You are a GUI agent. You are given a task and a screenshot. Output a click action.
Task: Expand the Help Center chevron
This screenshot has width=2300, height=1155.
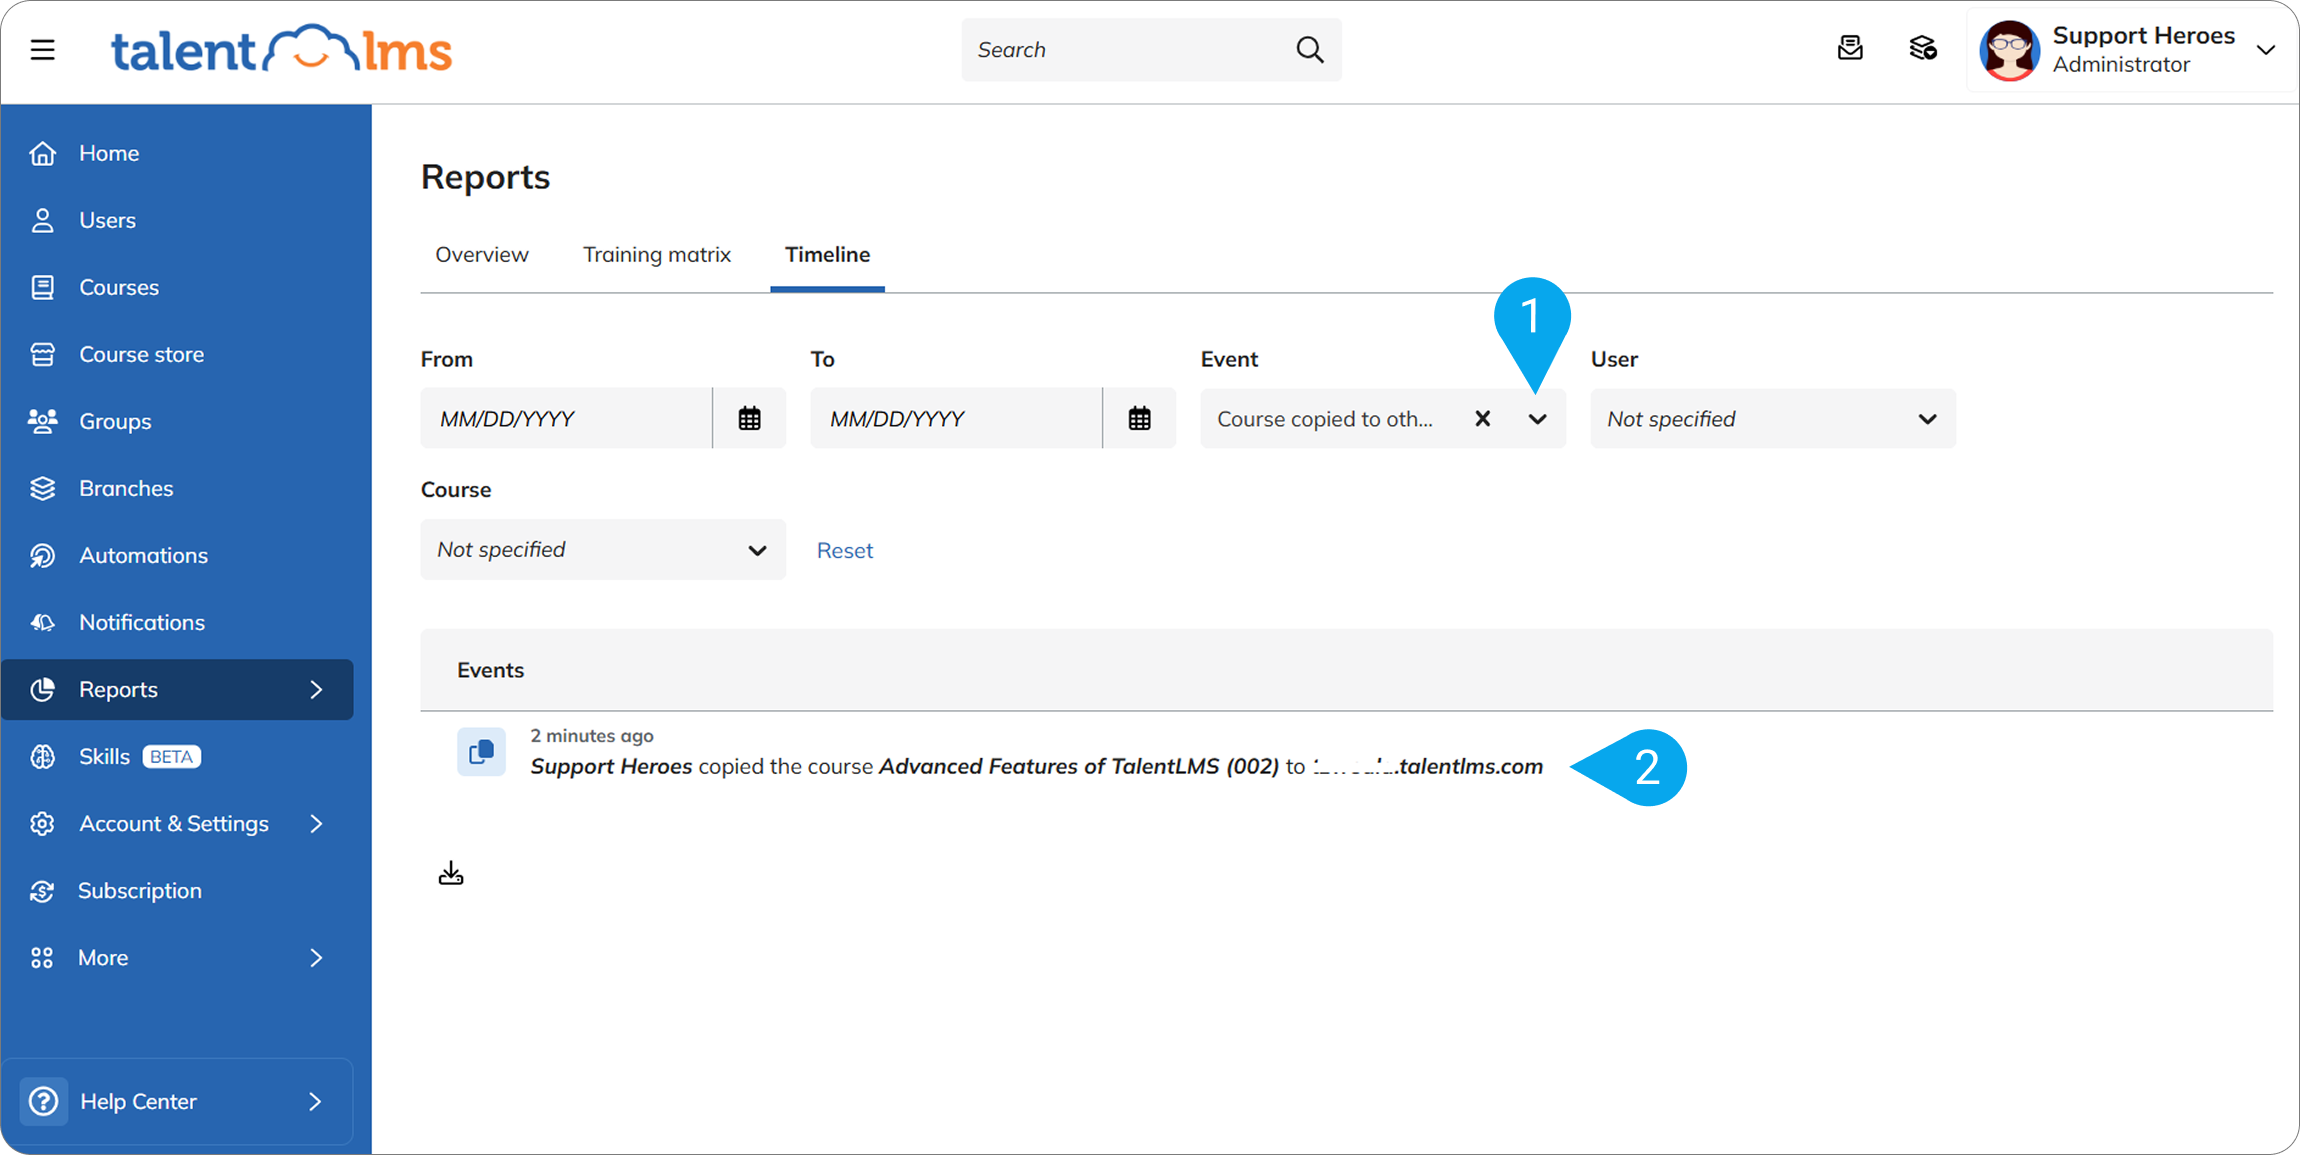pos(315,1101)
